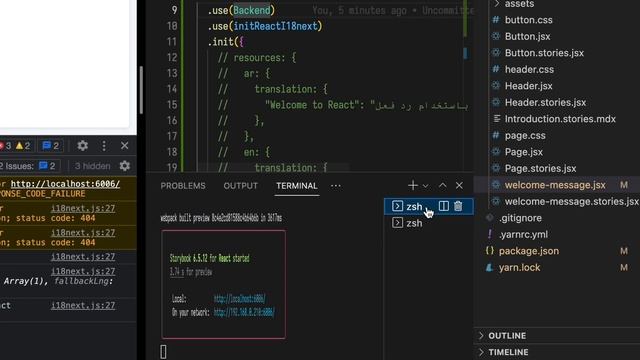Close the terminal panel
The width and height of the screenshot is (640, 360).
pos(459,185)
